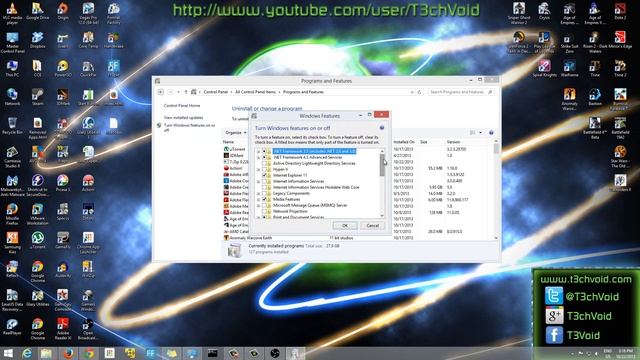Open This PC desktop icon

[x=12, y=69]
